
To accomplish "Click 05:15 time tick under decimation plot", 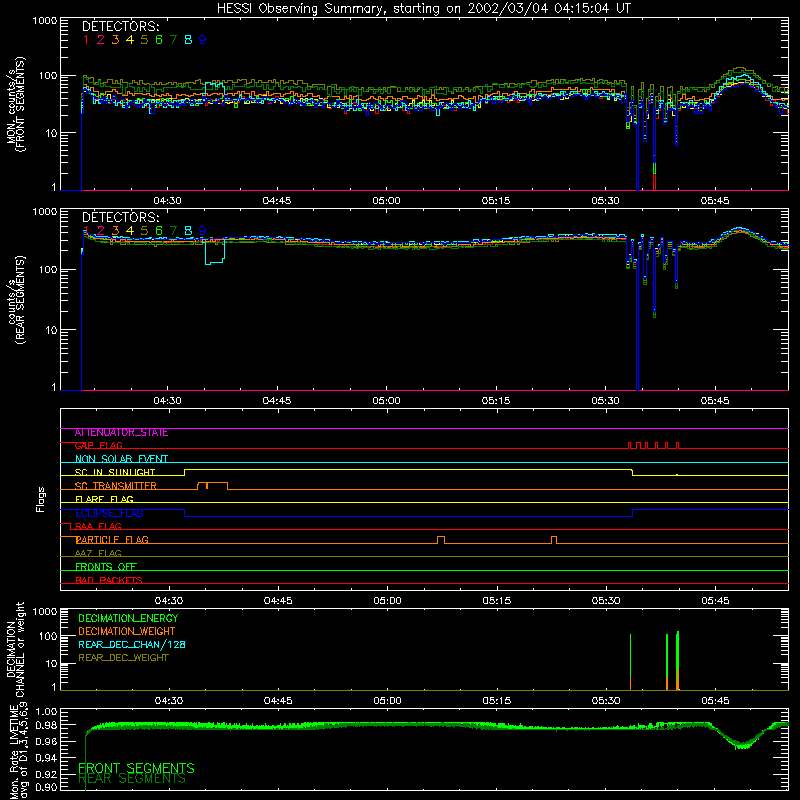I will [496, 701].
